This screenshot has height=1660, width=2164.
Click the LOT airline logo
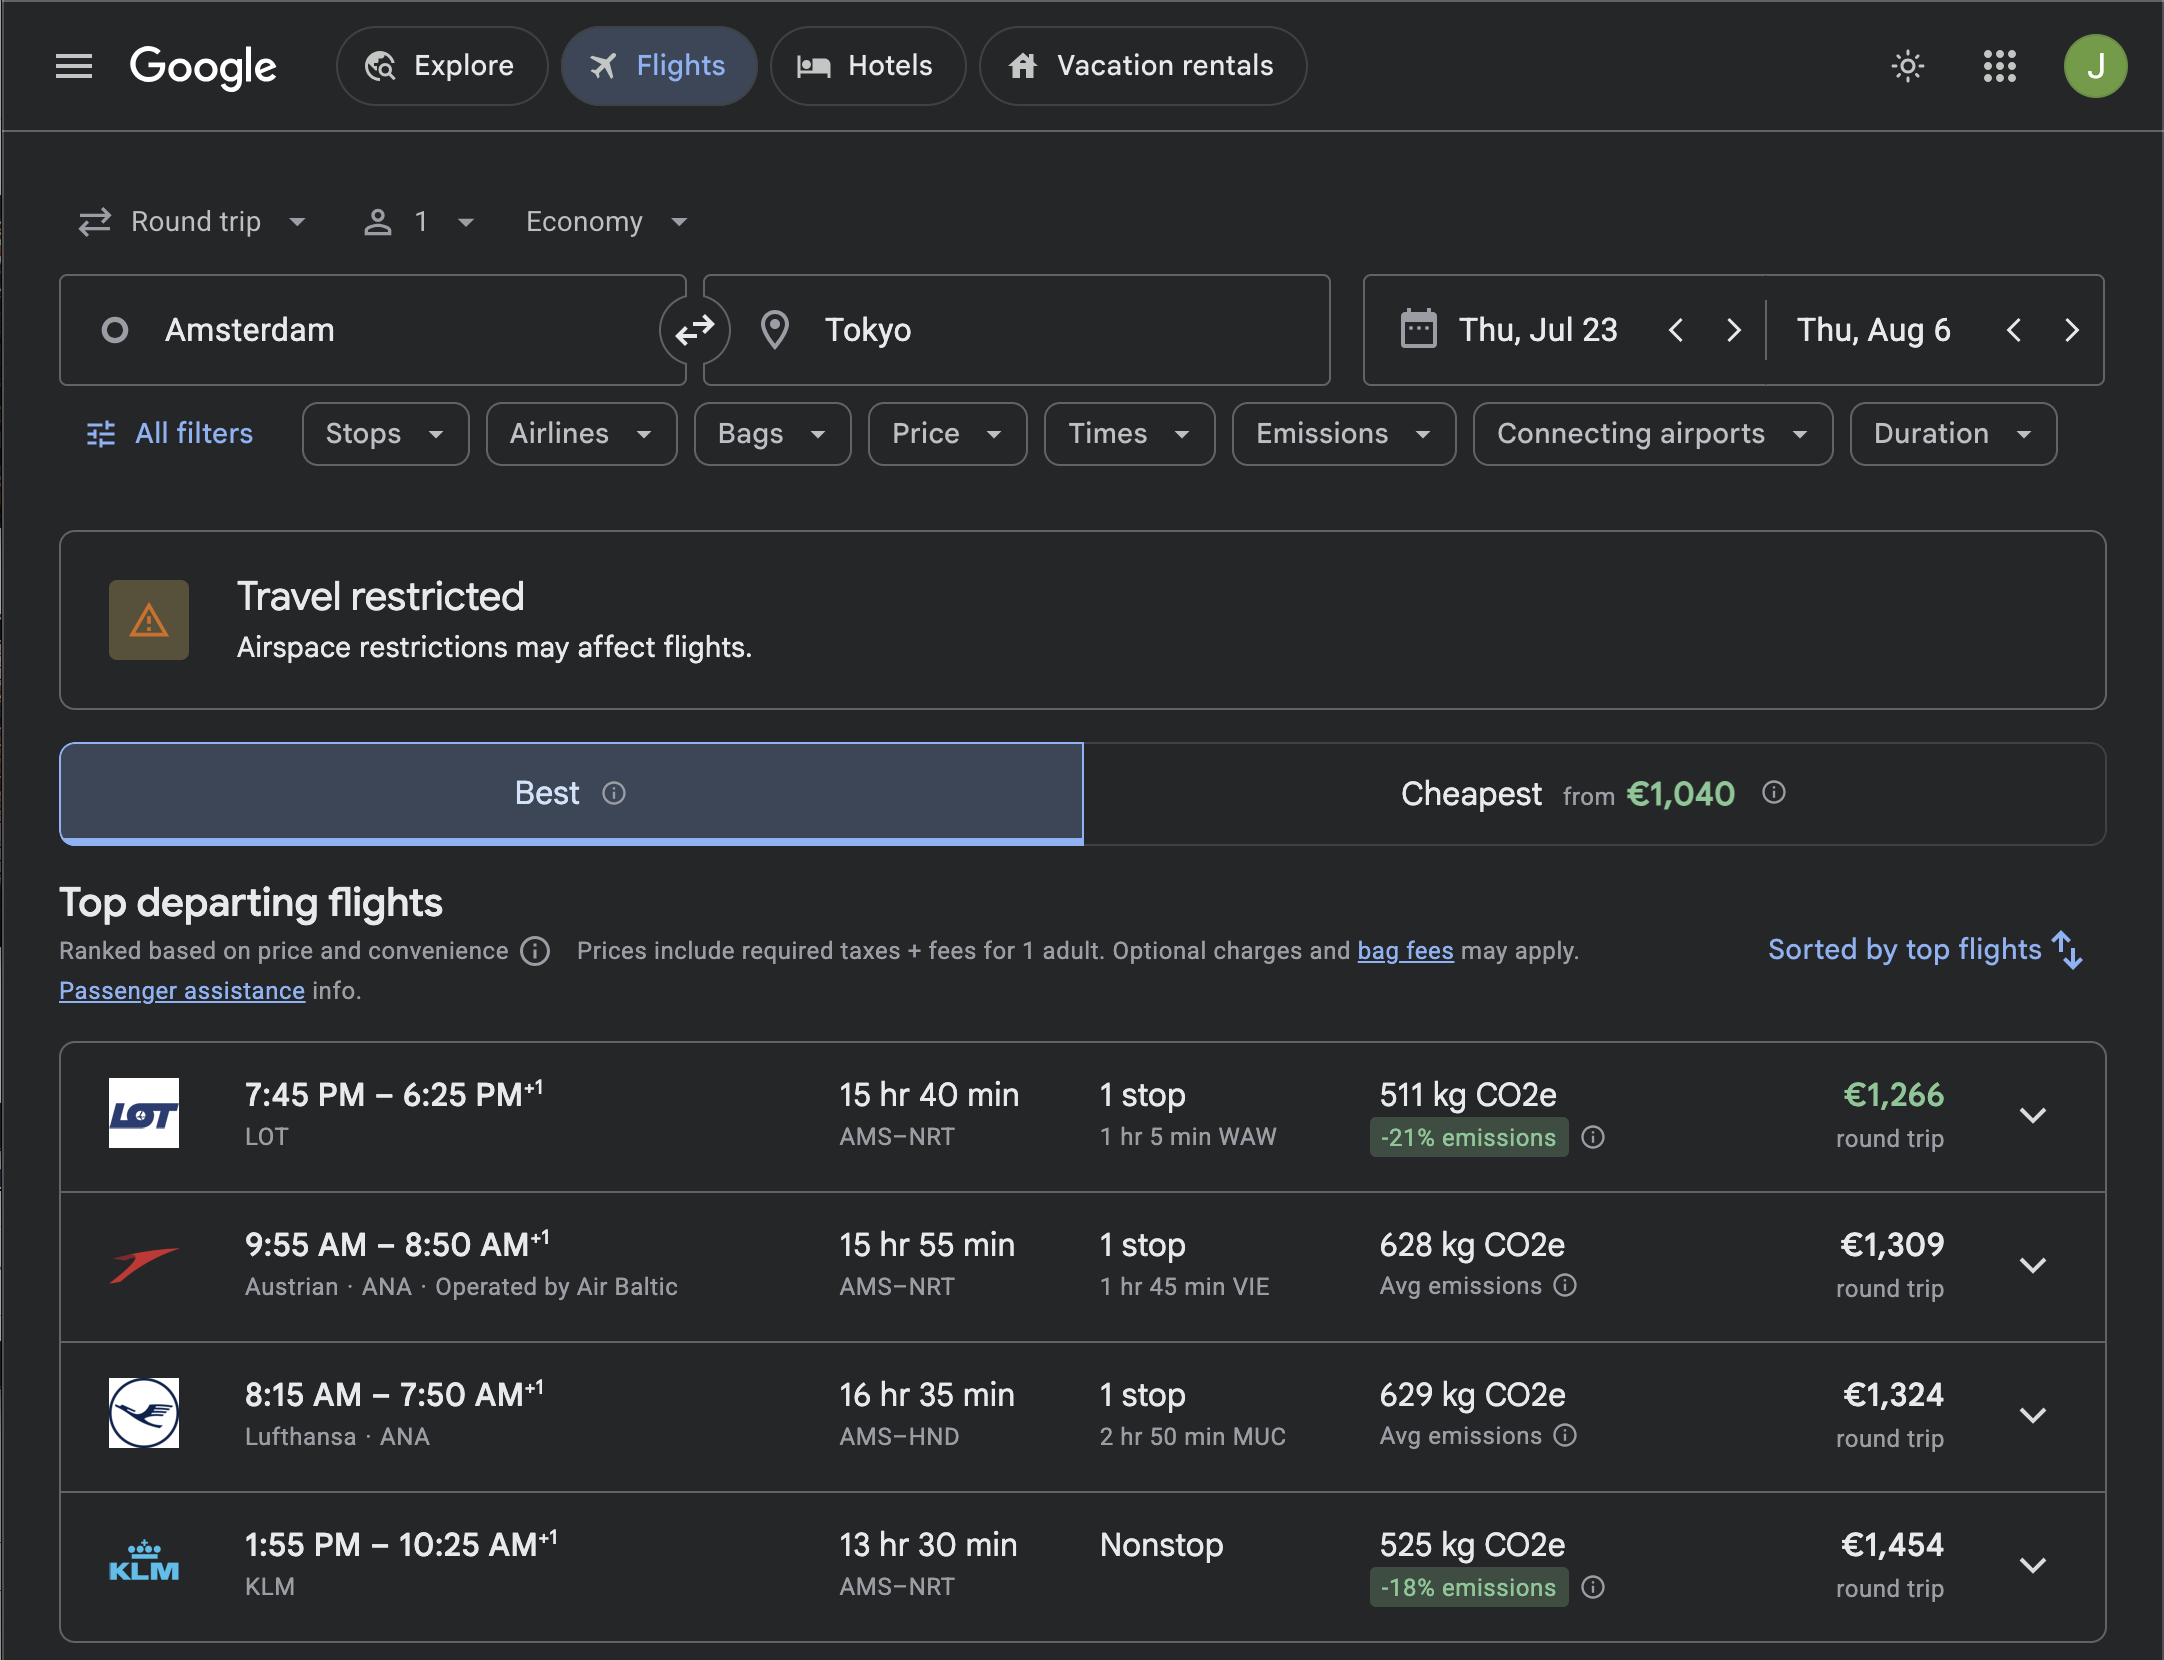coord(144,1113)
